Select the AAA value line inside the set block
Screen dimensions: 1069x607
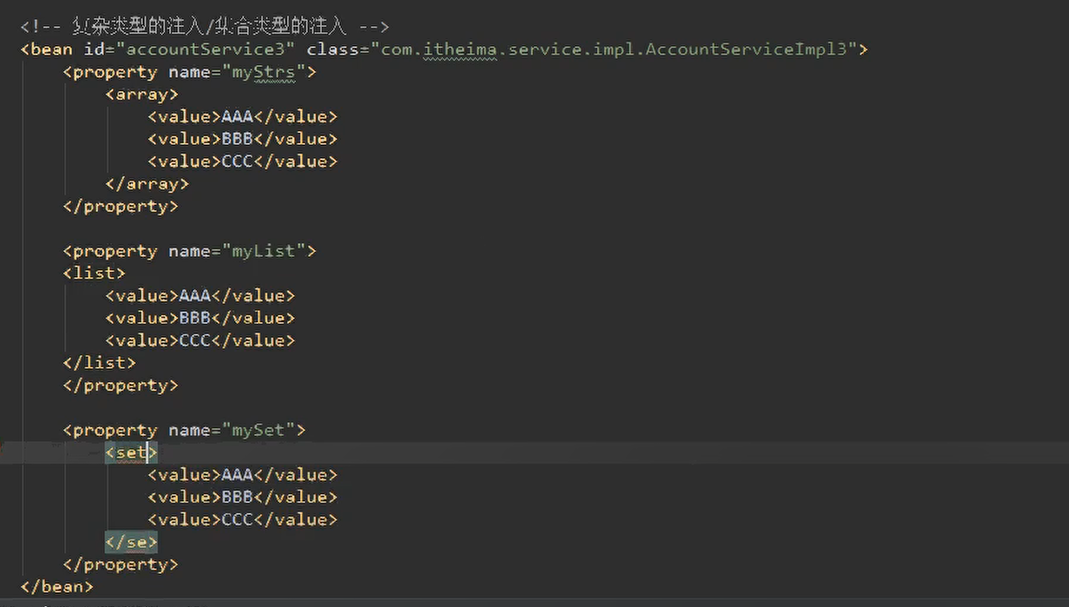pos(242,475)
